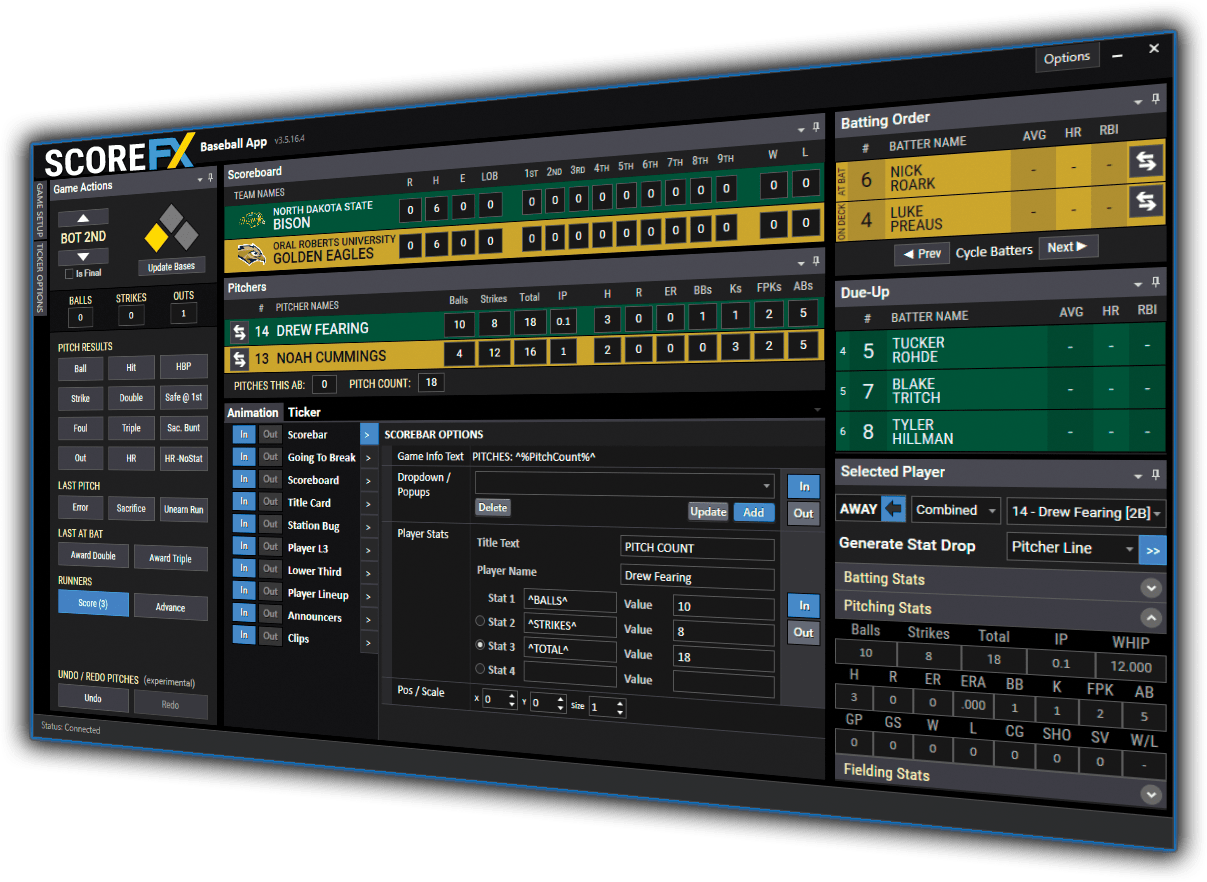Toggle the Is Final checkbox
1207x882 pixels.
[x=68, y=273]
